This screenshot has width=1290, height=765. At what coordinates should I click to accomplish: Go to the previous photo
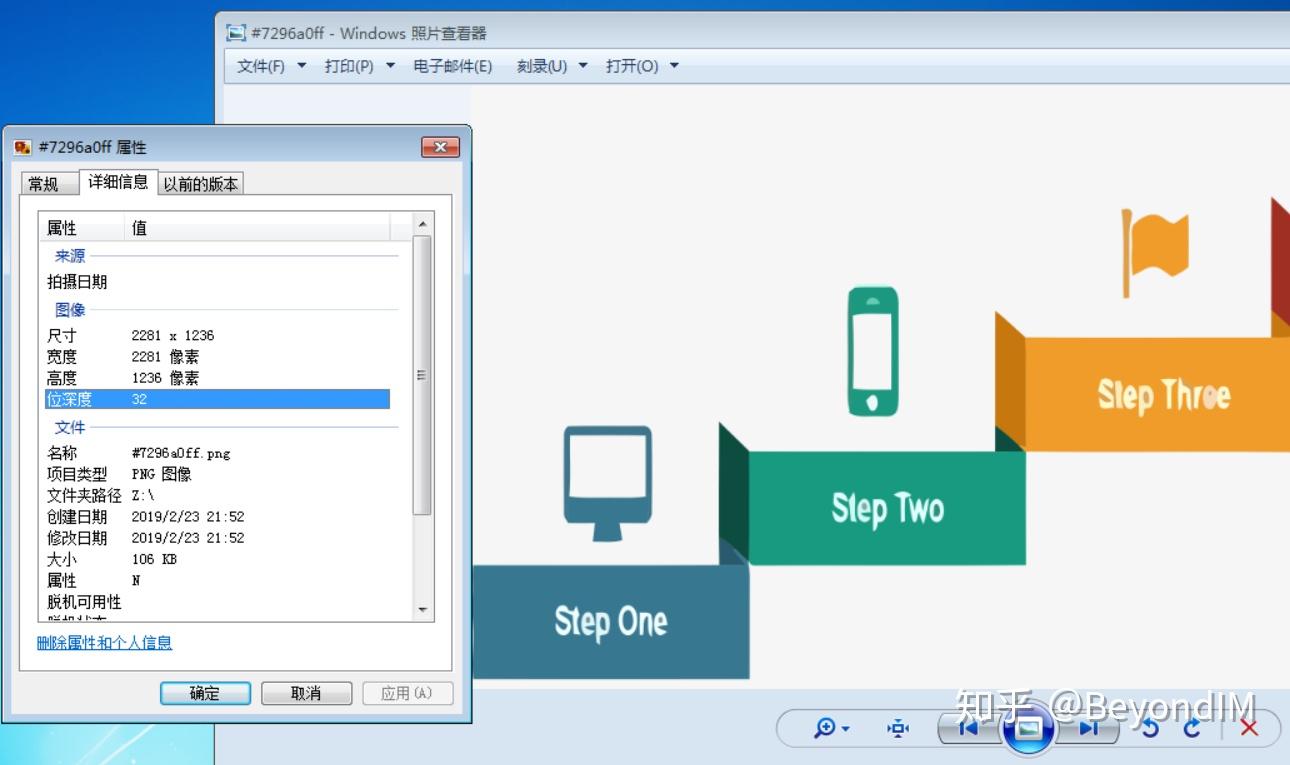[968, 728]
